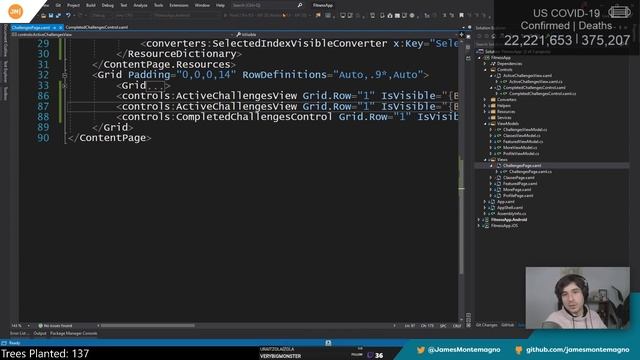Expand the Helpers folder
The image size is (640, 360).
pos(485,106)
